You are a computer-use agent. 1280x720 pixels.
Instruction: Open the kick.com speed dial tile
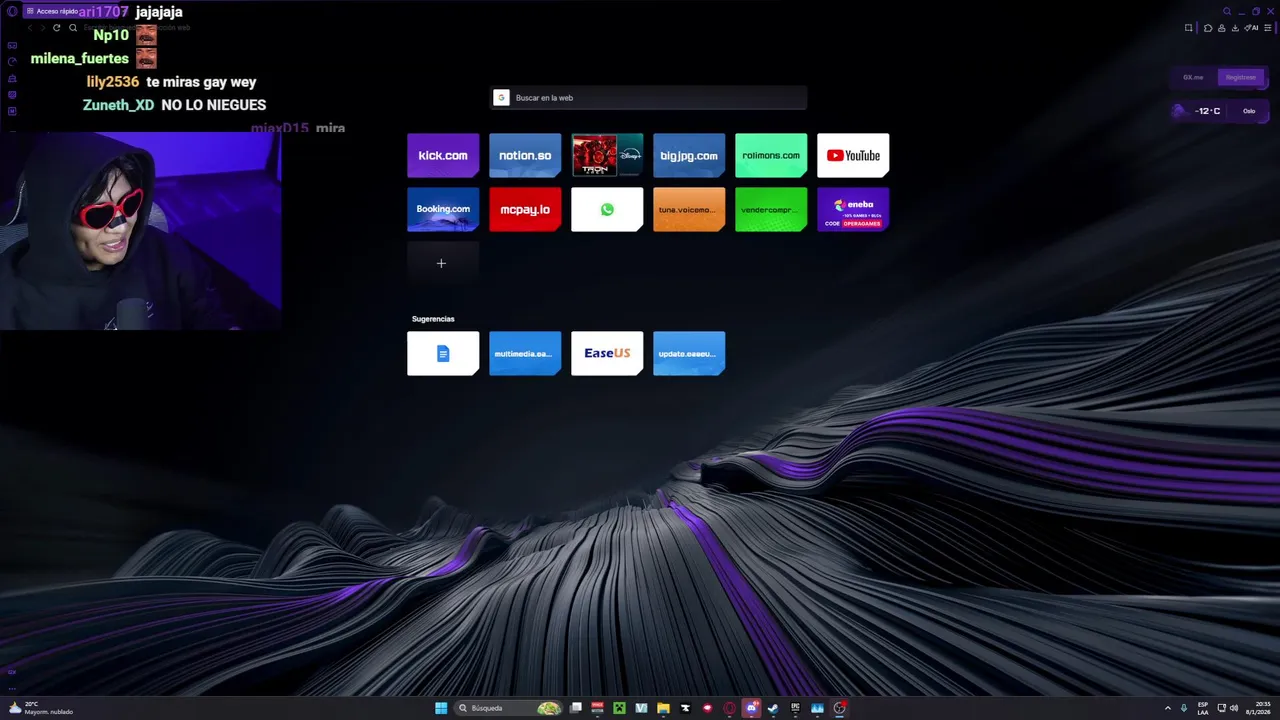[443, 155]
